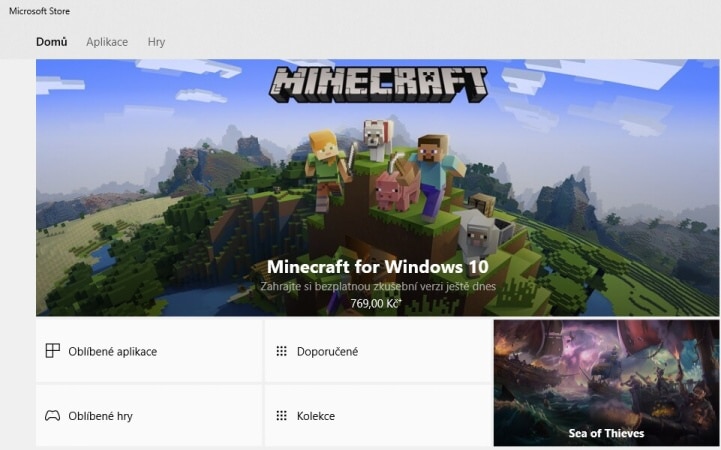Click the Oblíbené aplikace grid icon

[52, 351]
